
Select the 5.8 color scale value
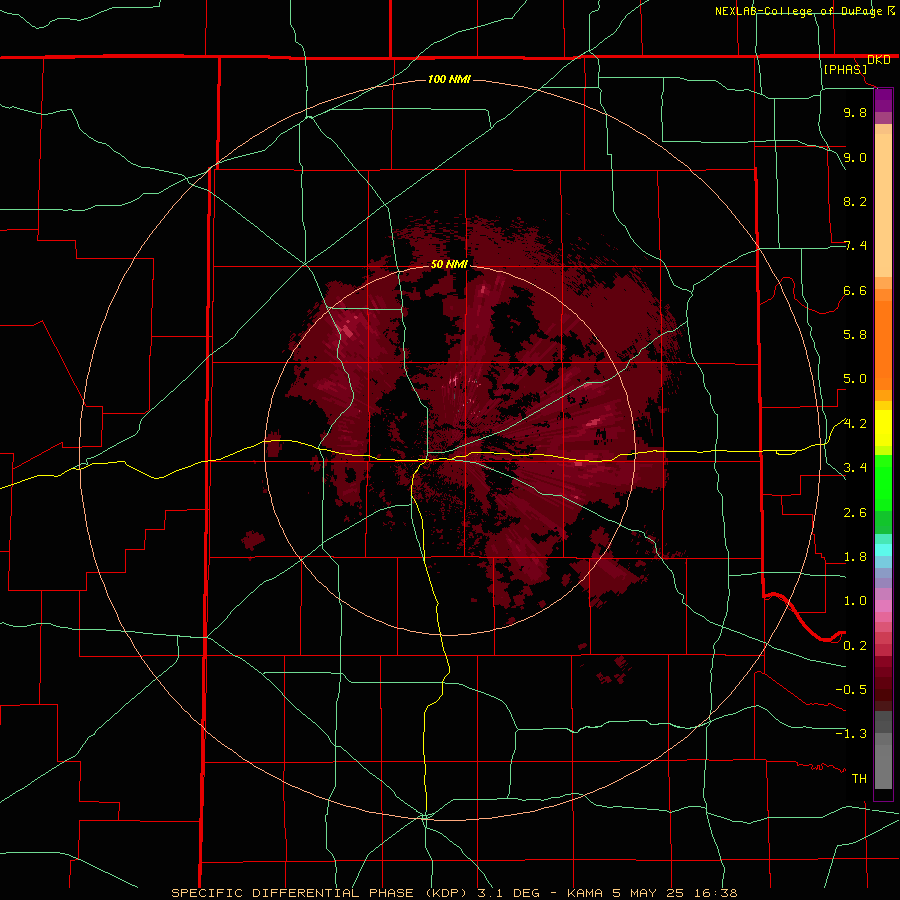[x=855, y=335]
